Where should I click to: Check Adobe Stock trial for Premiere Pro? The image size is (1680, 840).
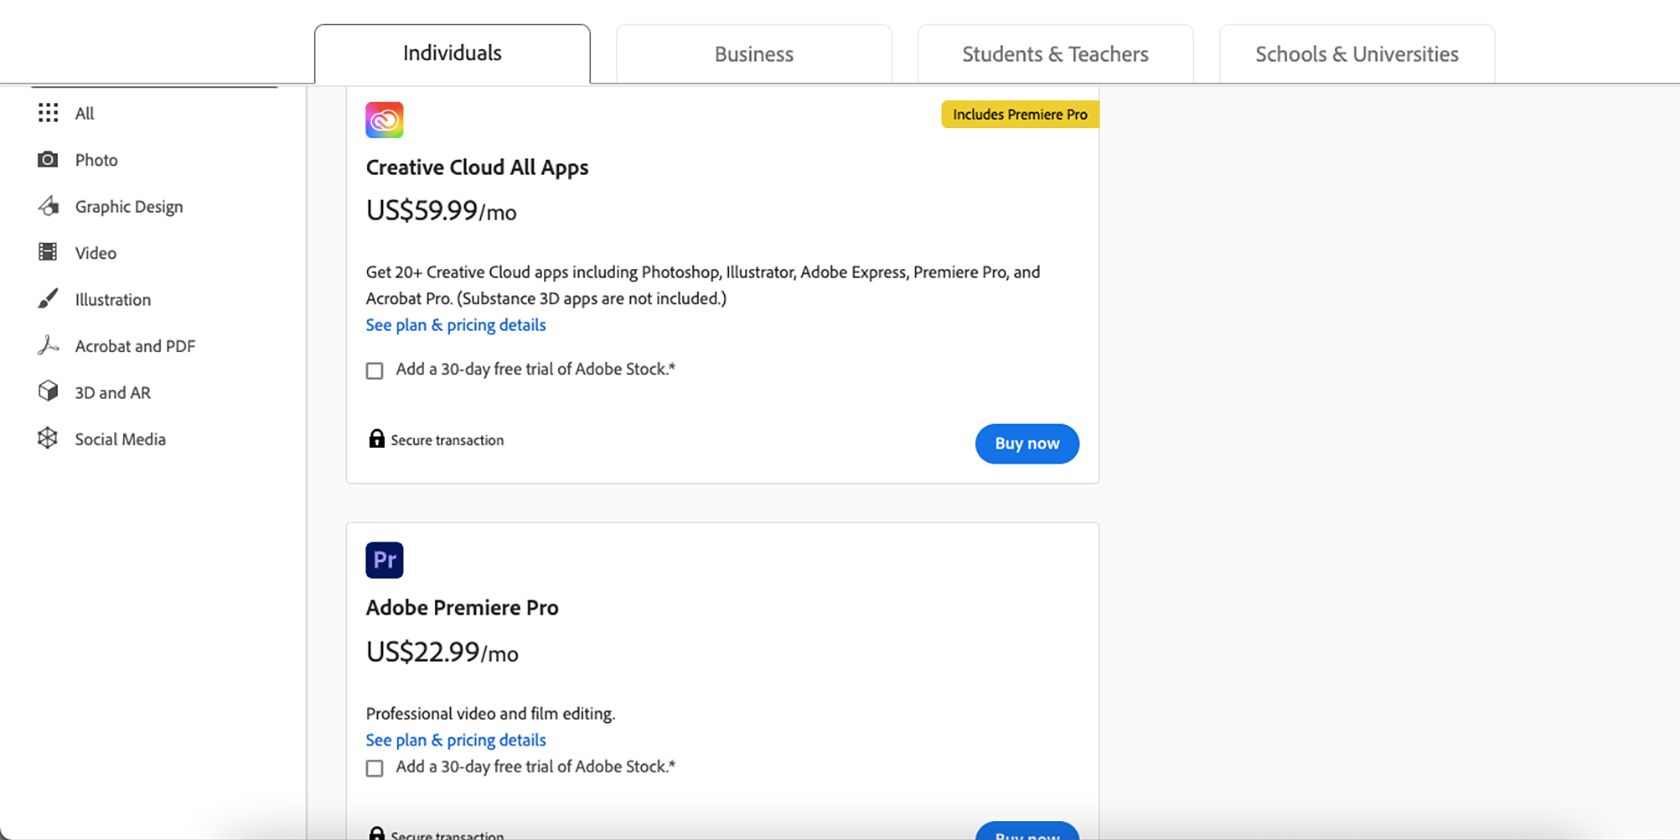click(x=375, y=768)
